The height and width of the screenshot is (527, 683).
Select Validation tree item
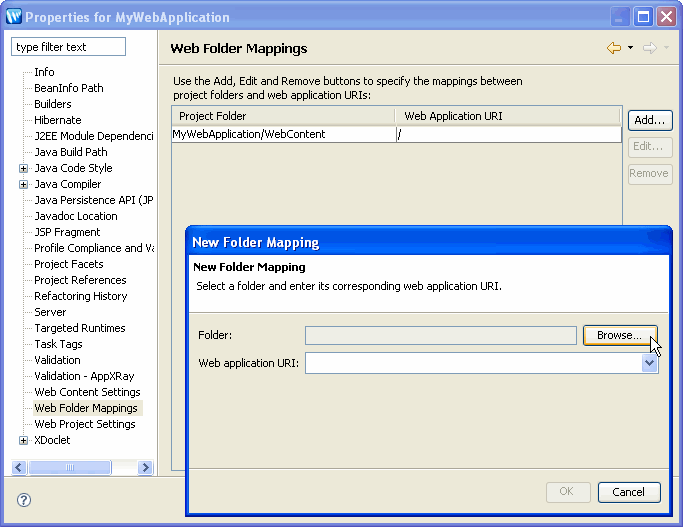pyautogui.click(x=57, y=360)
